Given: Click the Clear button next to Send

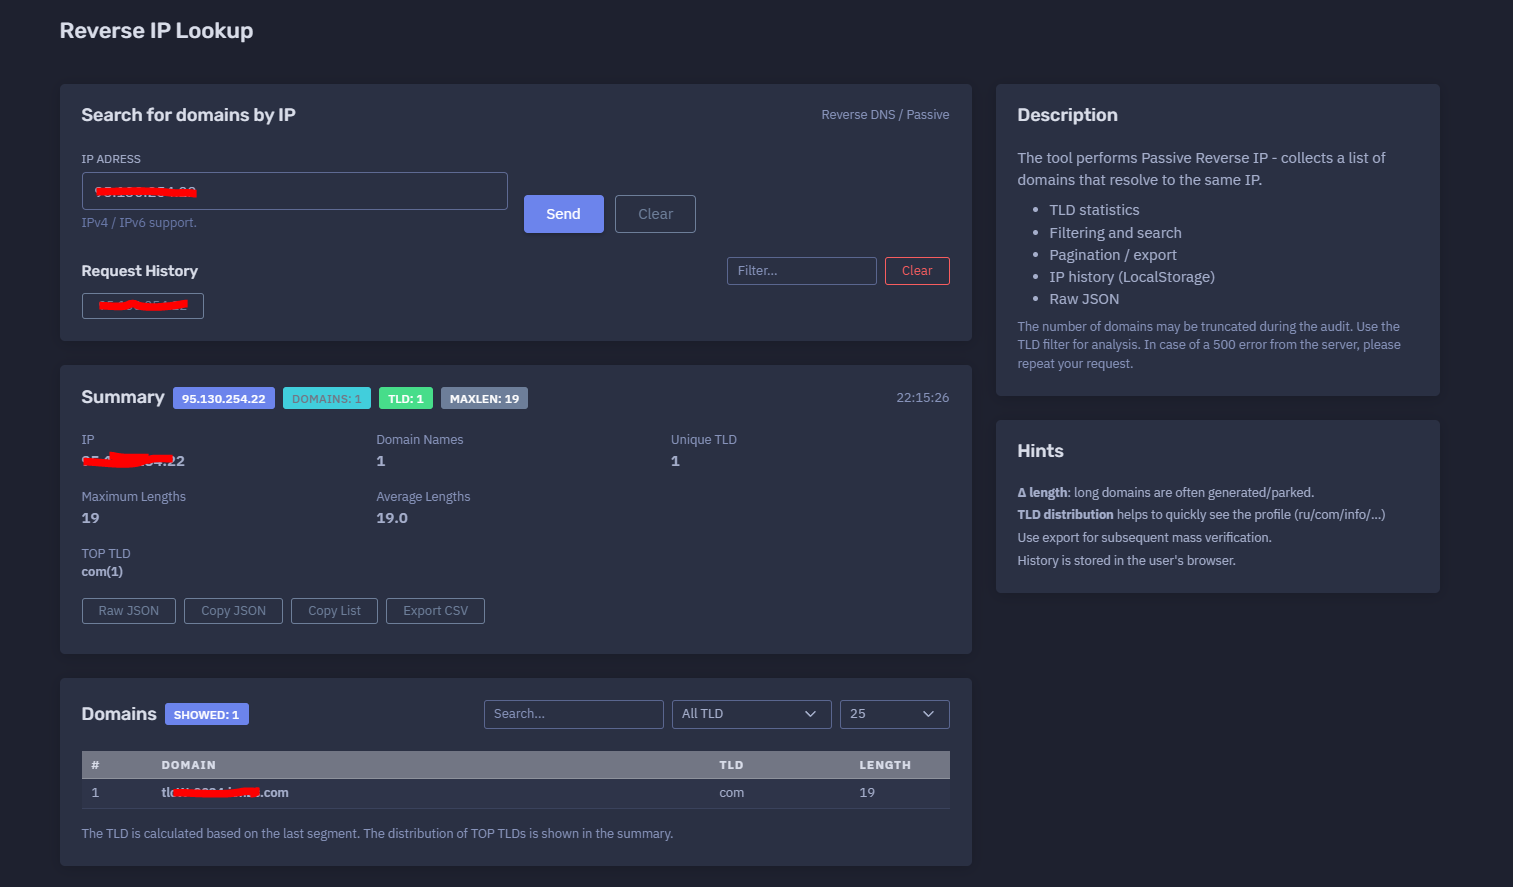Looking at the screenshot, I should coord(655,214).
